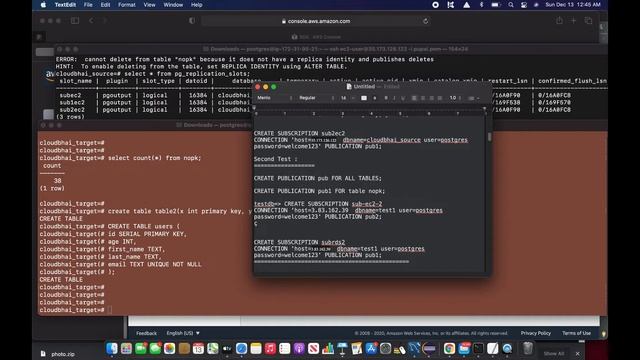The width and height of the screenshot is (640, 360).
Task: Open the TextEdit application menu
Action: pos(65,5)
